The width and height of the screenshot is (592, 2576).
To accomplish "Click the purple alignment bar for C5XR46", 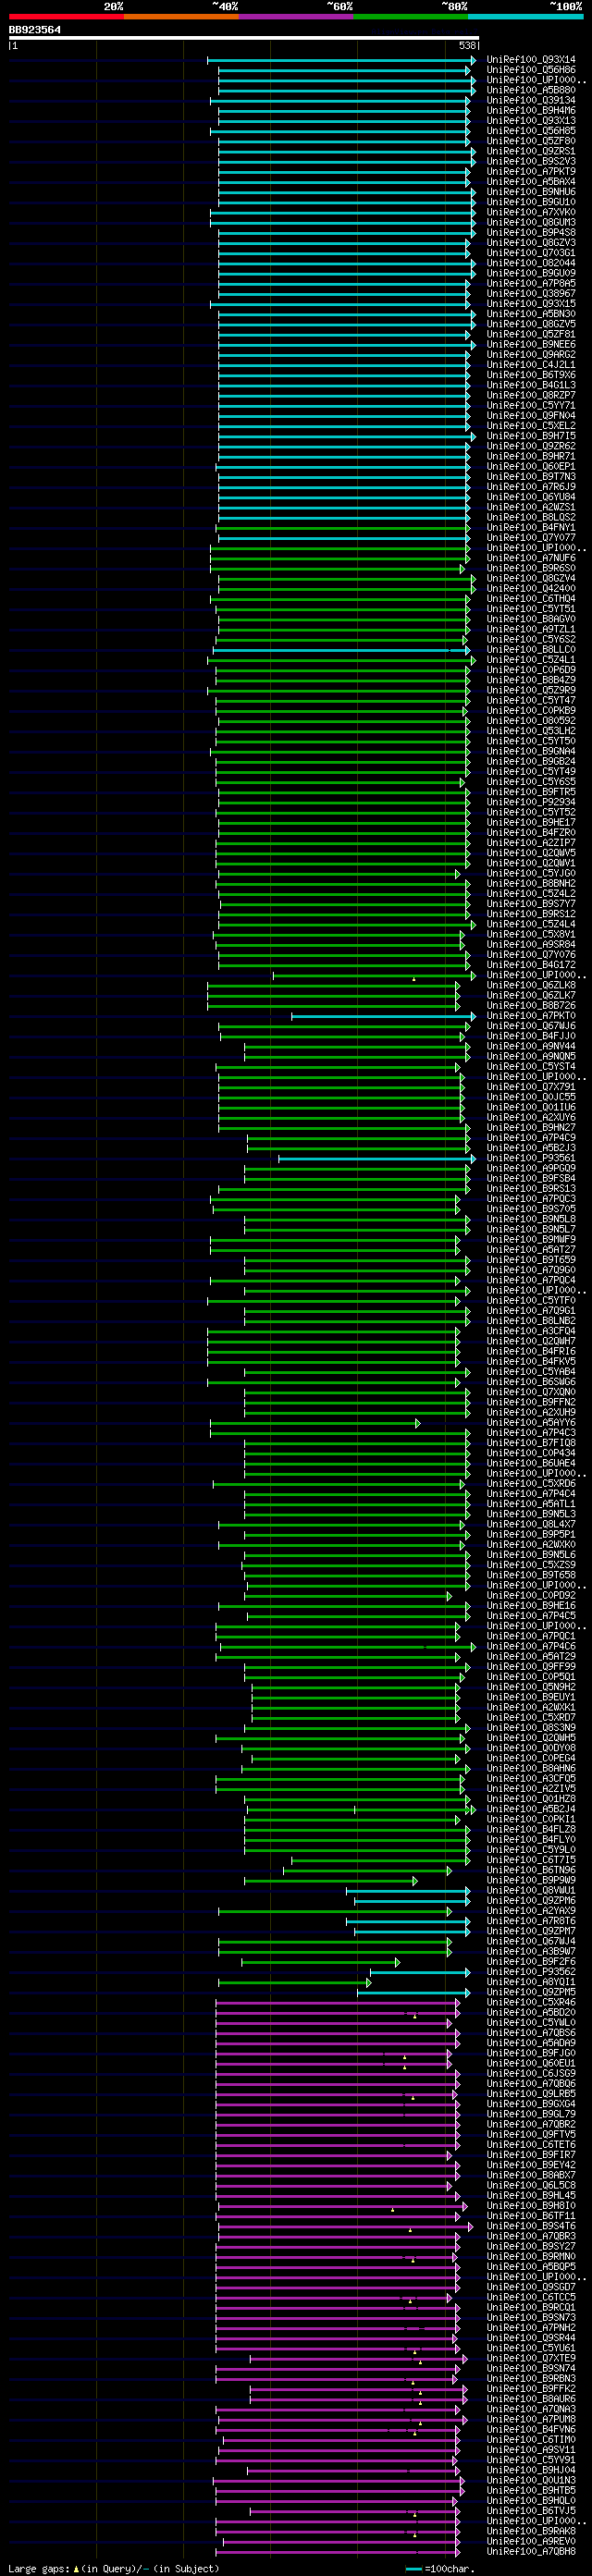I will click(x=338, y=2002).
